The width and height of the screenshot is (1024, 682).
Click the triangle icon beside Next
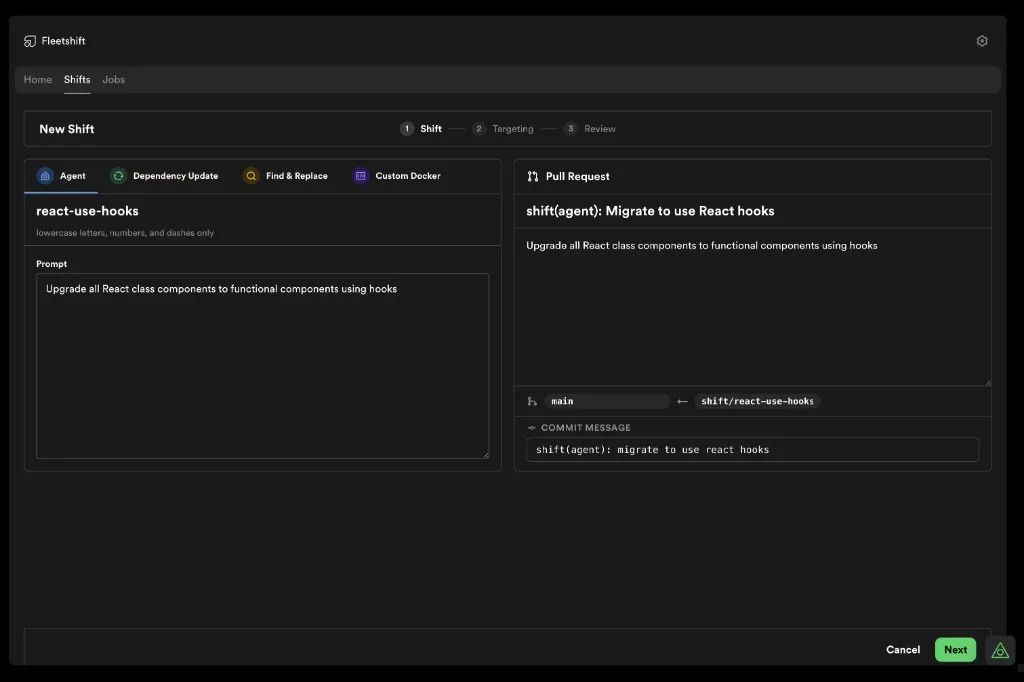[1000, 651]
